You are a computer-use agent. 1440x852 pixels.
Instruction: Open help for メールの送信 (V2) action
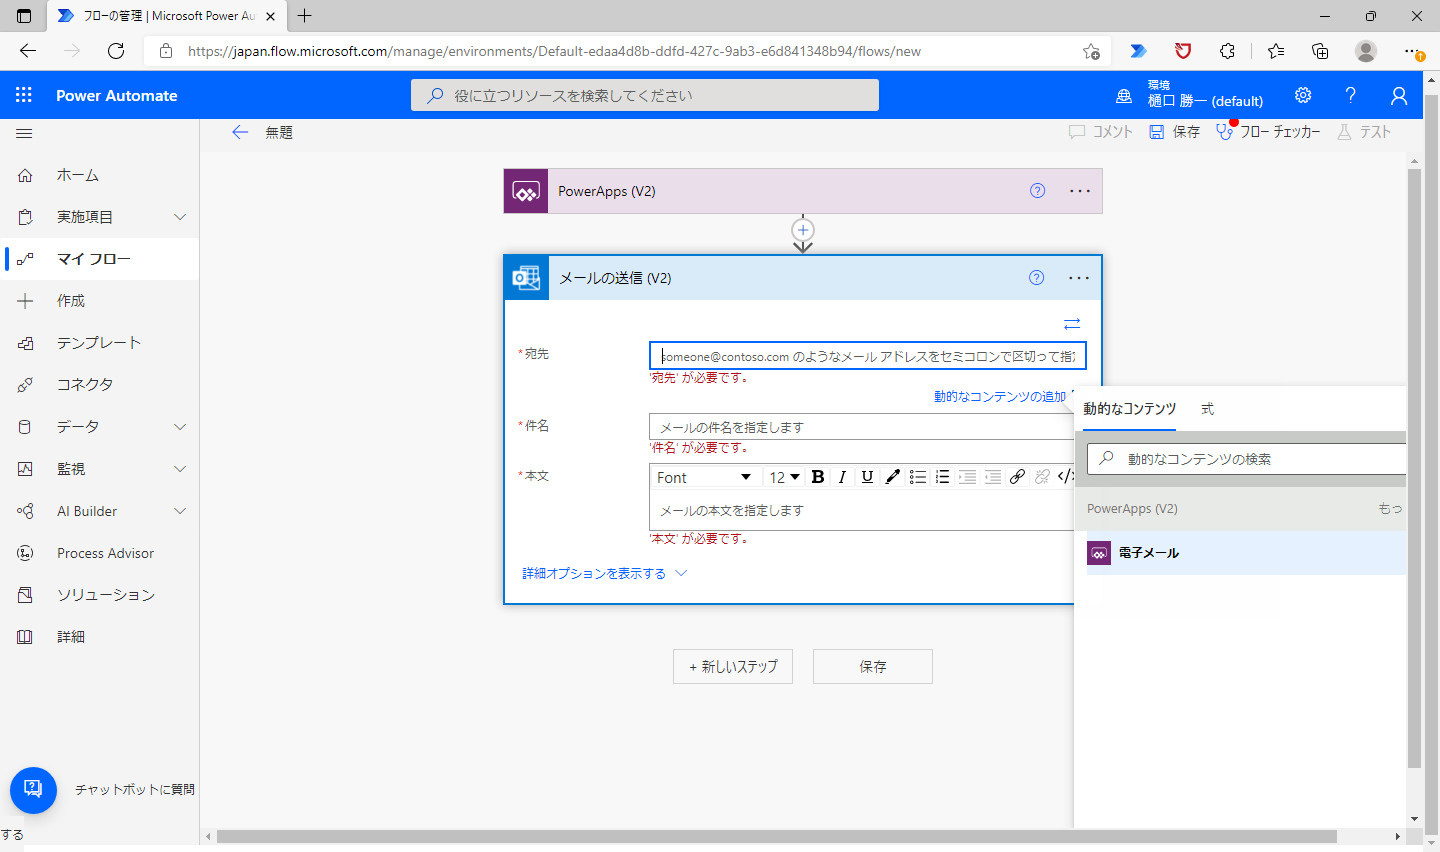click(x=1037, y=278)
